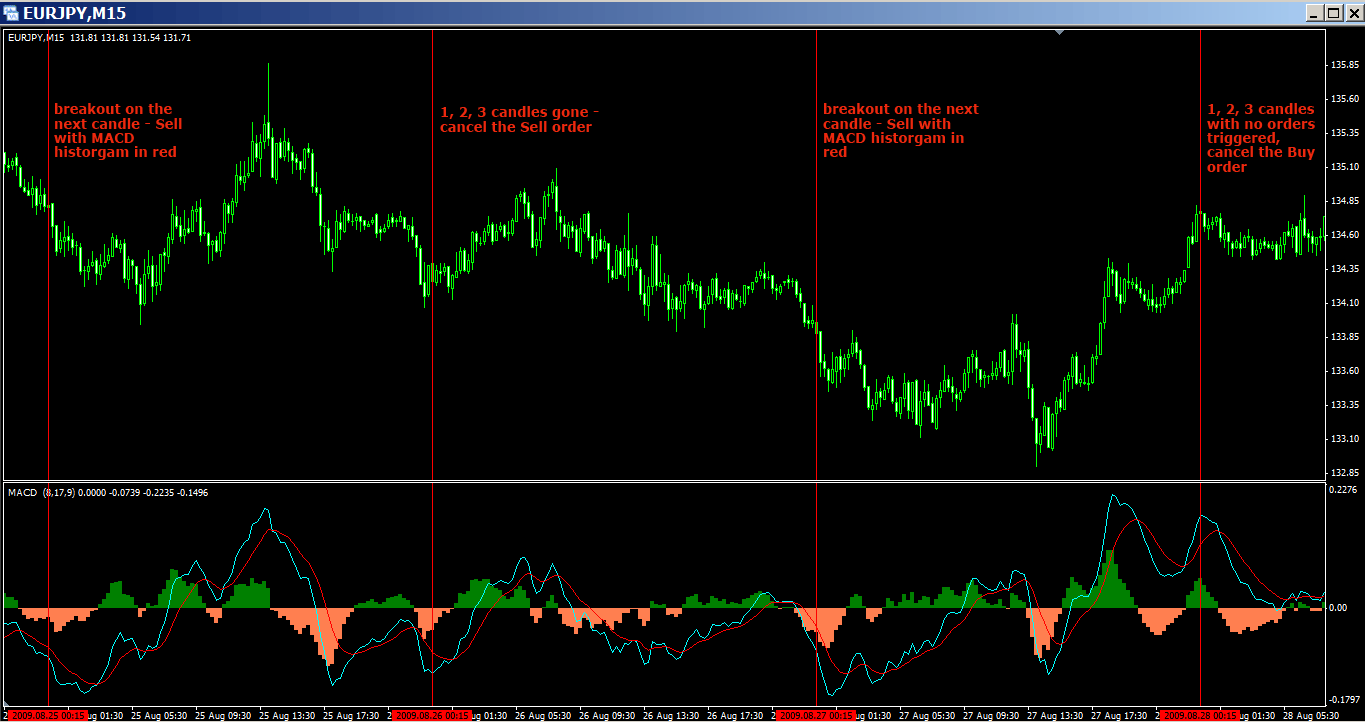Maximize the EURJPY chart window

(x=1333, y=13)
